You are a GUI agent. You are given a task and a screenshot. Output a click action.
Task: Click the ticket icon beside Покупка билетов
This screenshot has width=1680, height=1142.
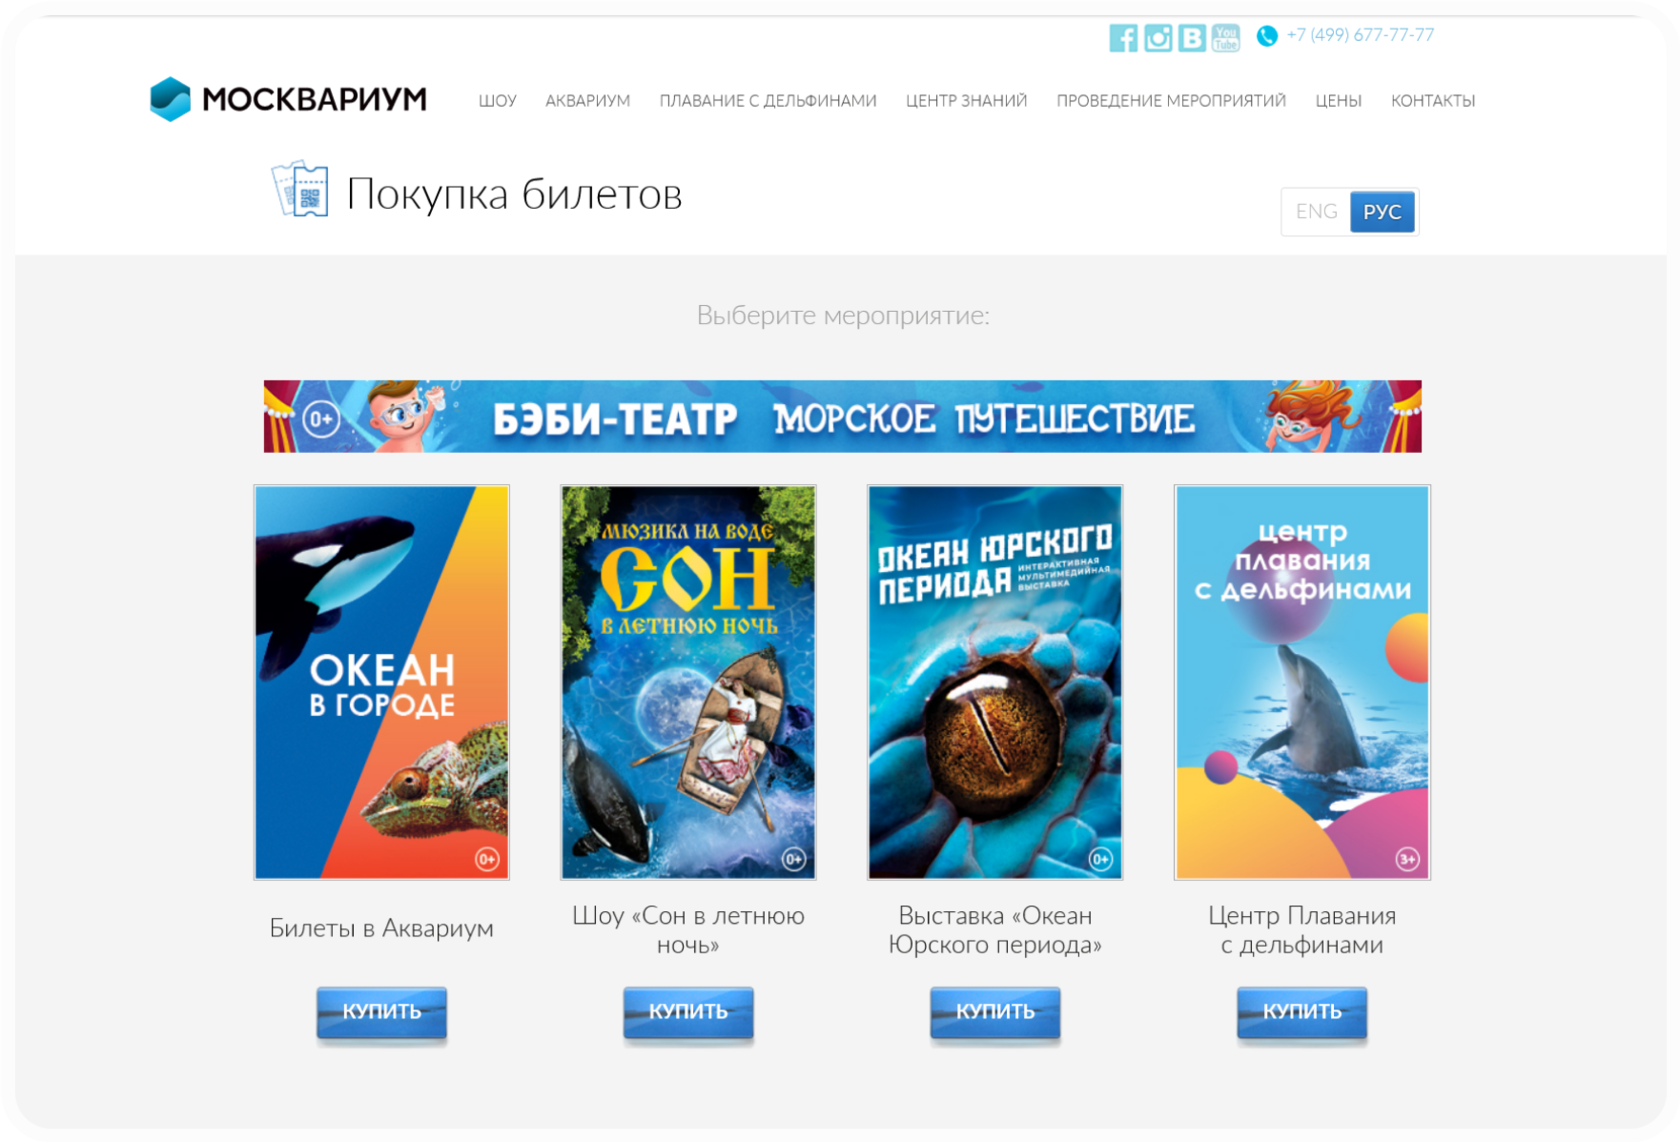coord(300,188)
